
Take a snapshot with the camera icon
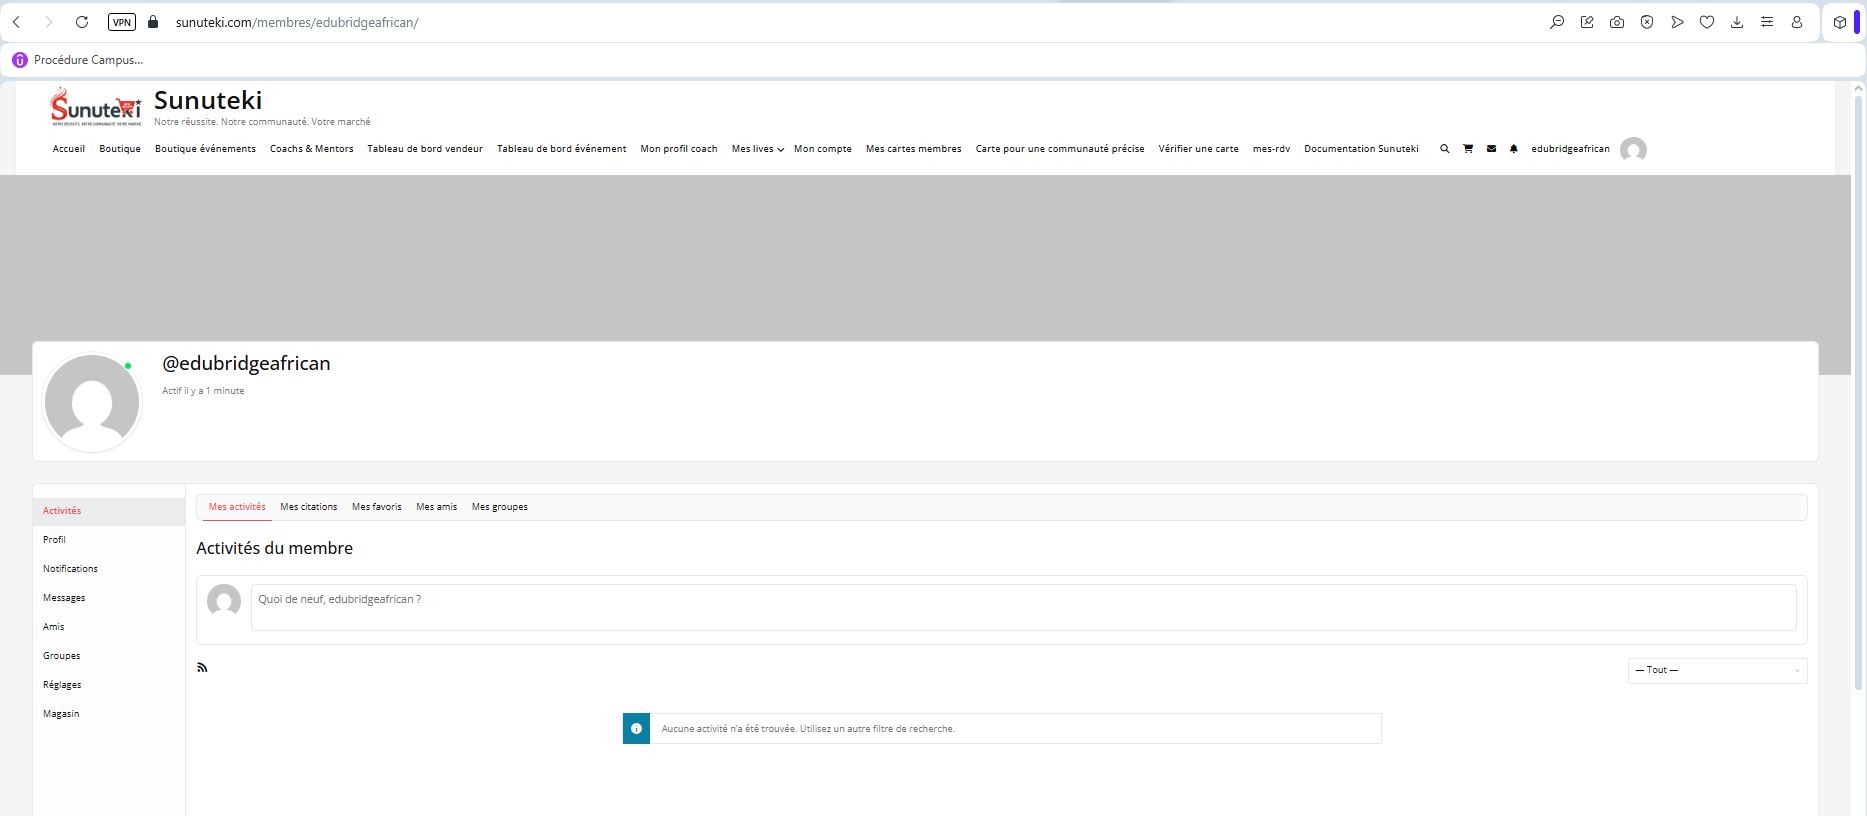coord(1617,22)
